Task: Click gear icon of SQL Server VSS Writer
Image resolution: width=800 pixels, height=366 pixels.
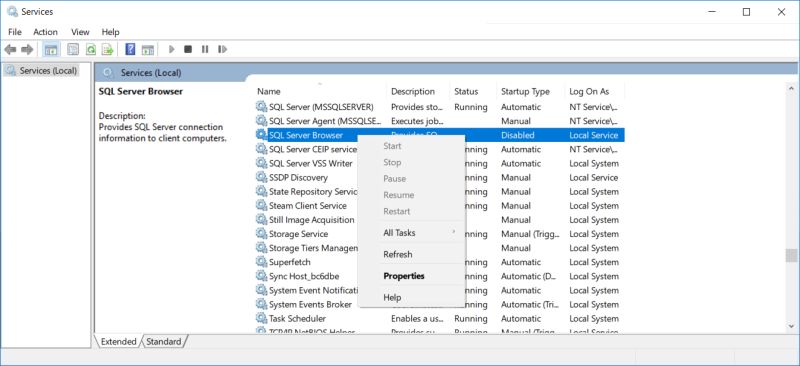Action: (261, 163)
